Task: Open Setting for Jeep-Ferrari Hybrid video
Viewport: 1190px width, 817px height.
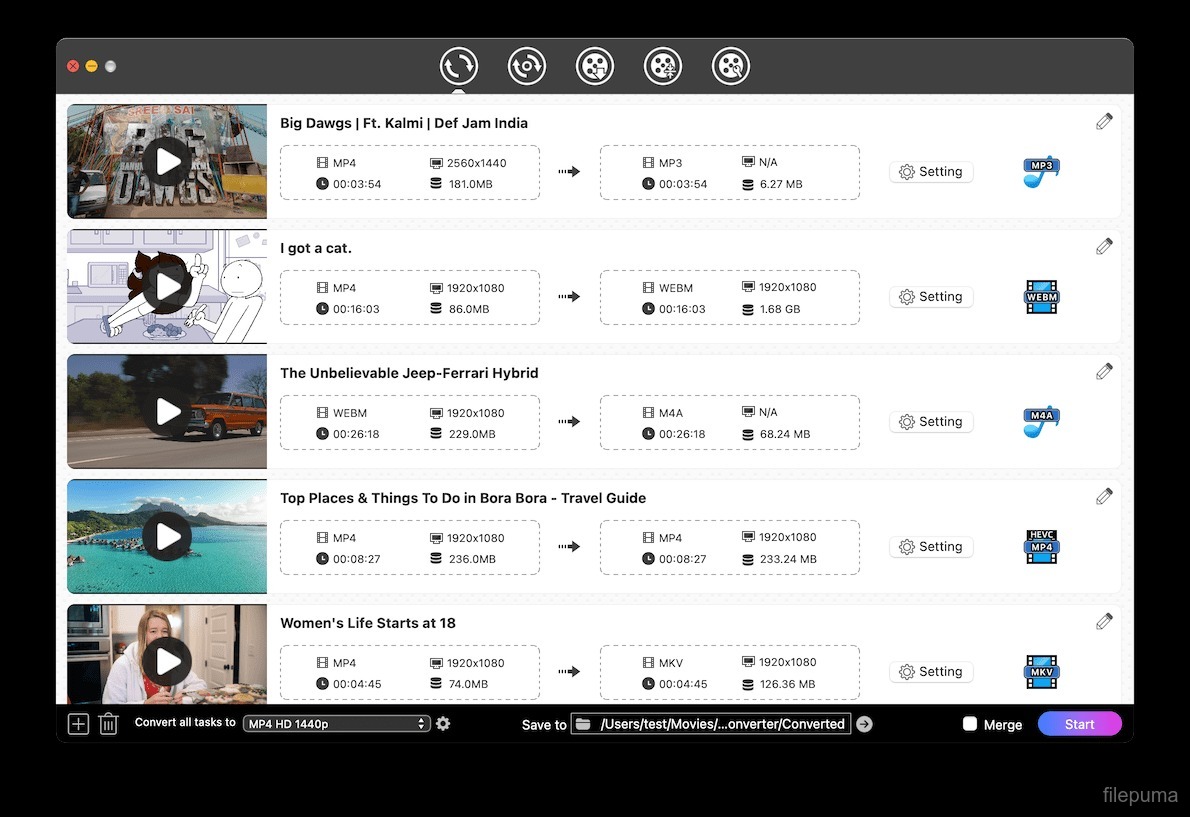Action: point(931,422)
